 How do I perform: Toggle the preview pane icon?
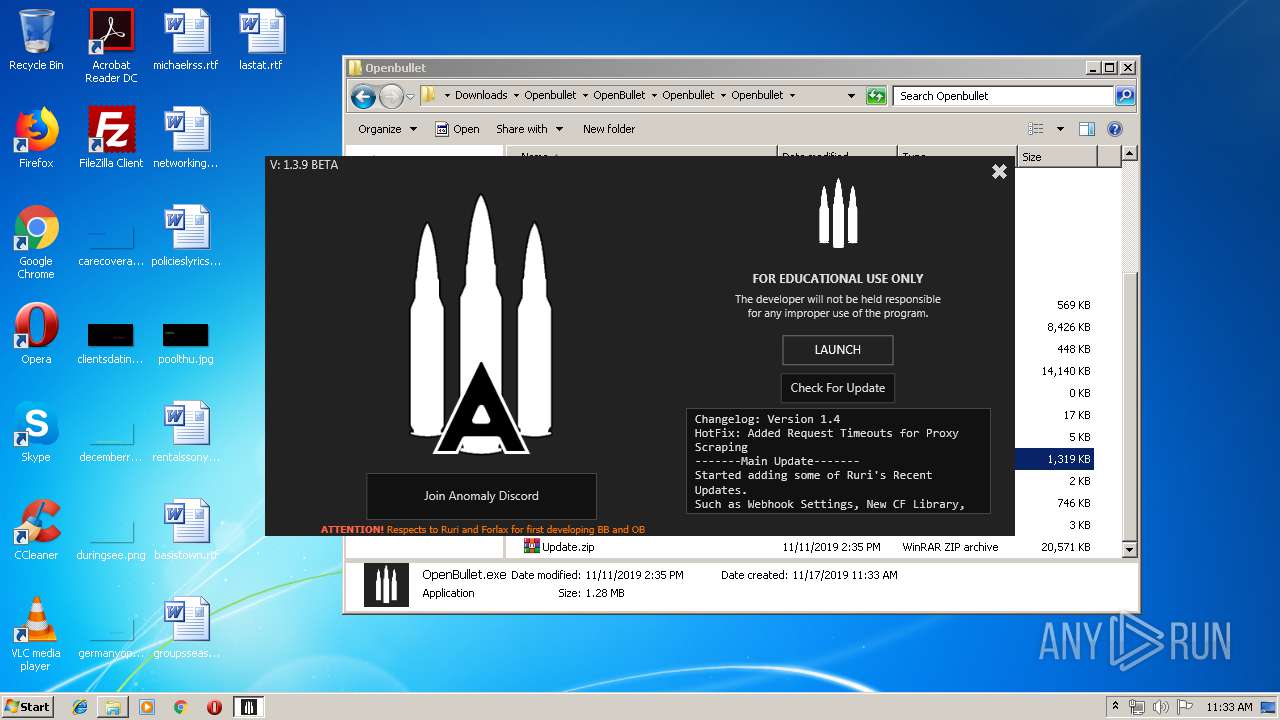click(1087, 129)
